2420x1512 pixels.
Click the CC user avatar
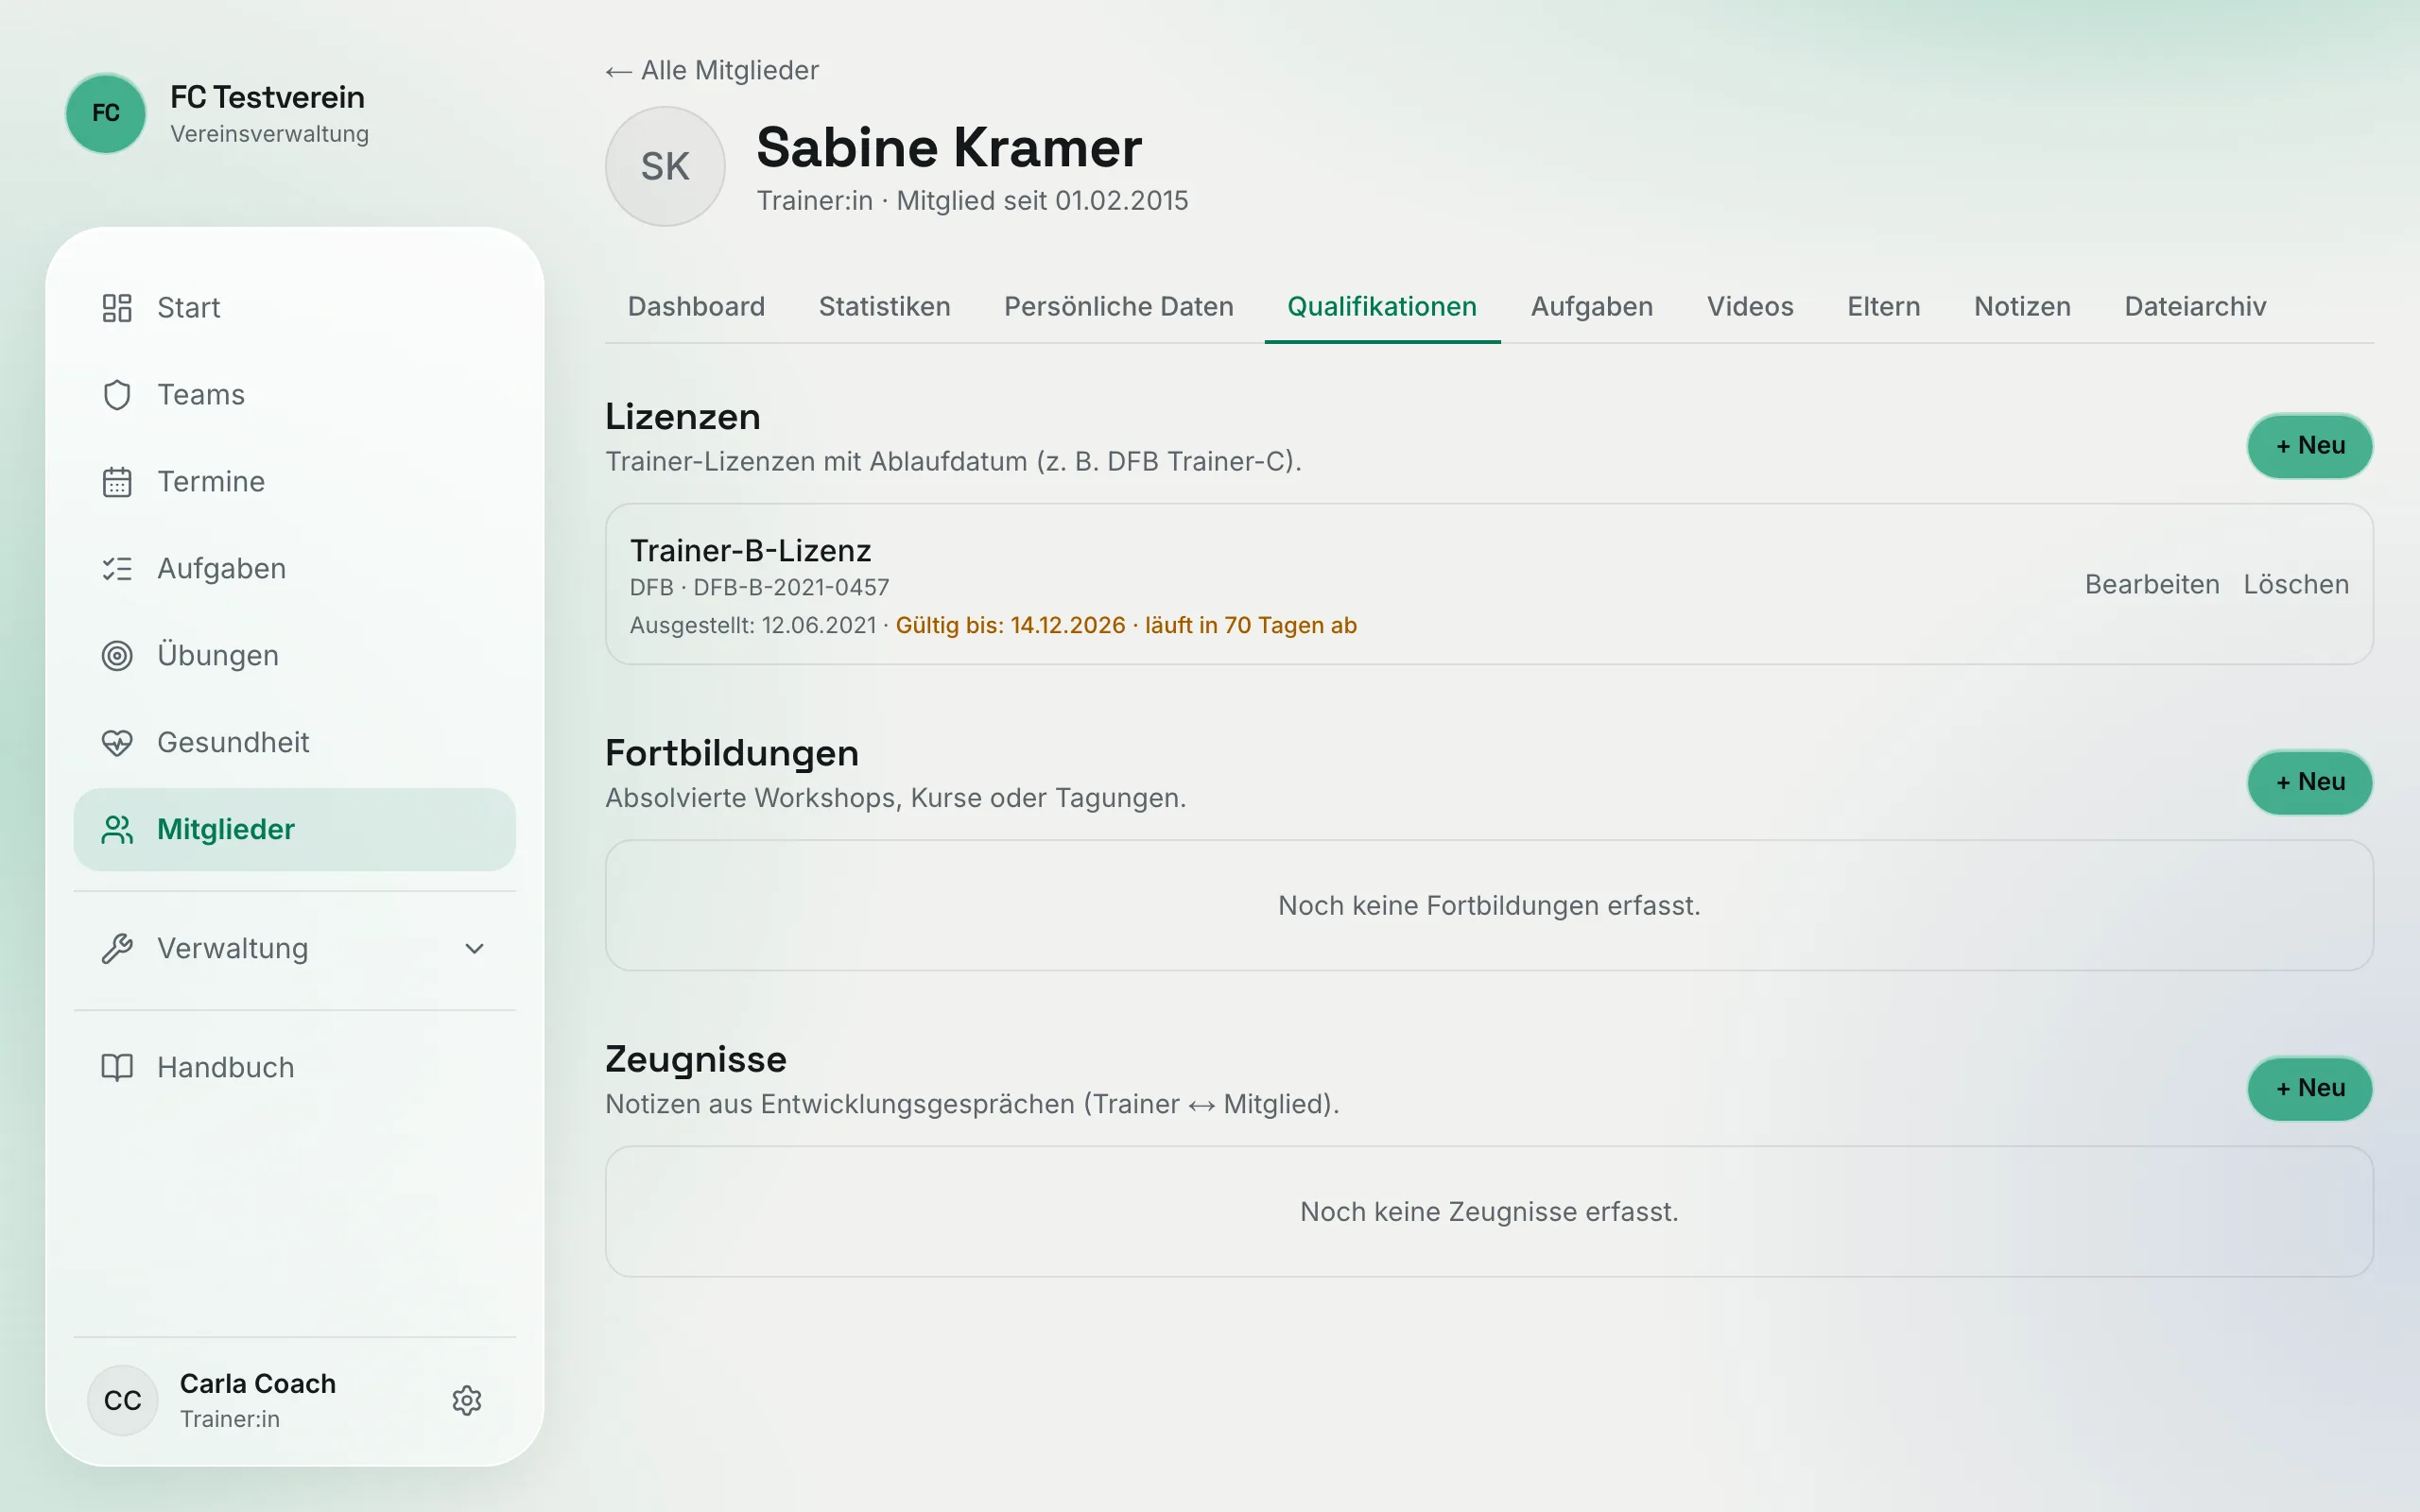[x=123, y=1400]
